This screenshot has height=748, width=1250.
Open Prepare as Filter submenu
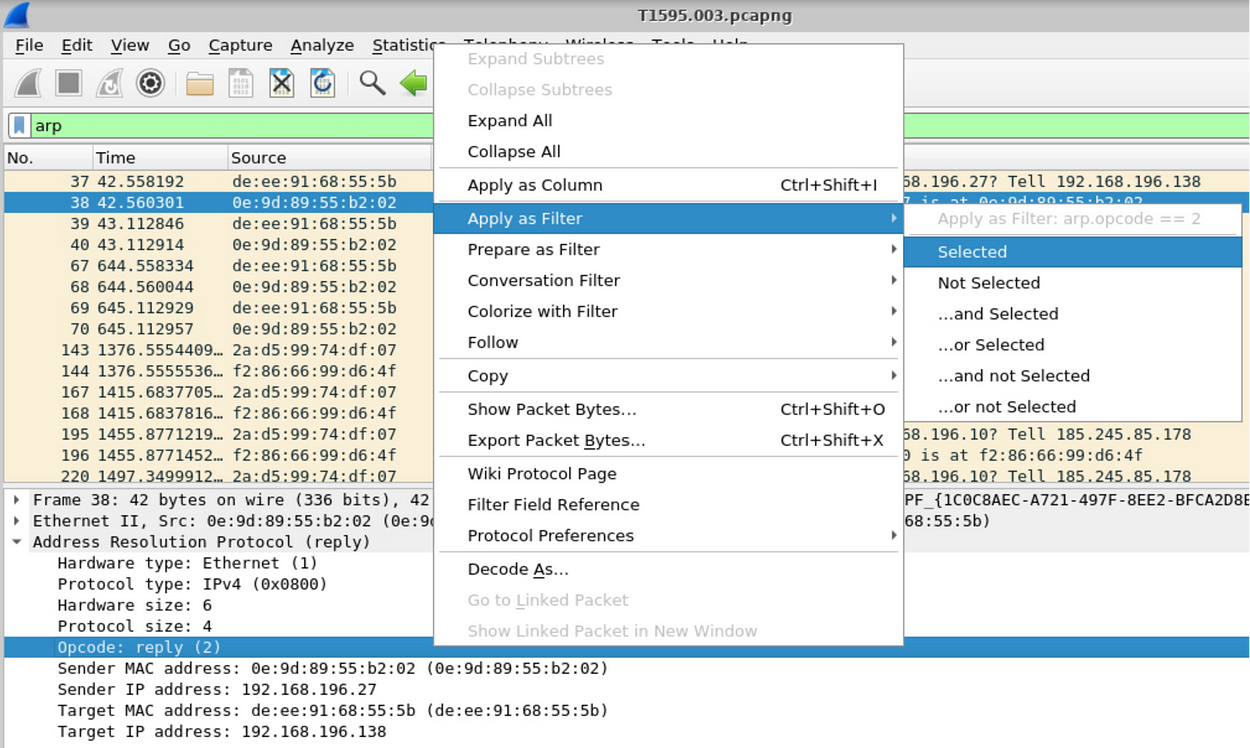pyautogui.click(x=668, y=250)
